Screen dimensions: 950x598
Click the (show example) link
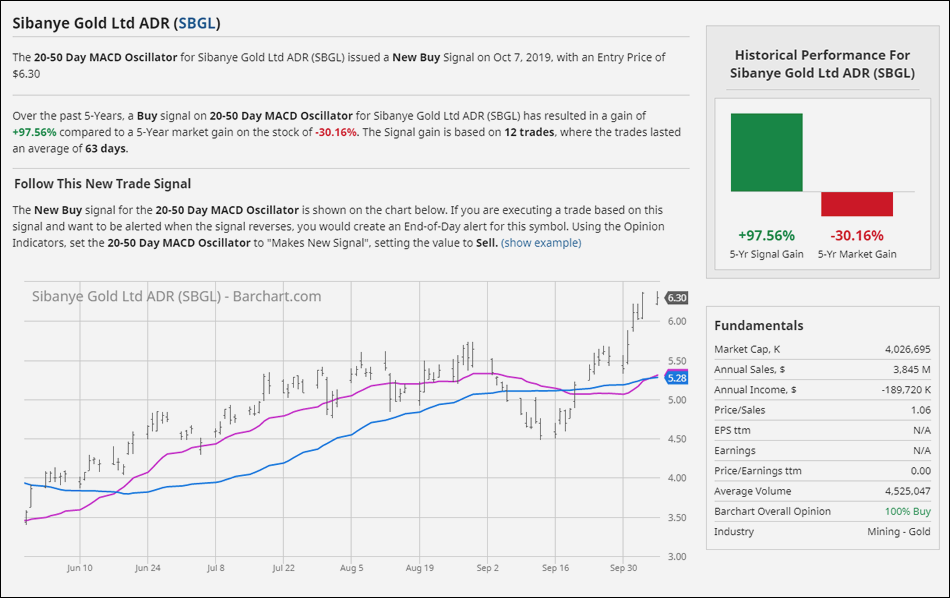tap(541, 243)
